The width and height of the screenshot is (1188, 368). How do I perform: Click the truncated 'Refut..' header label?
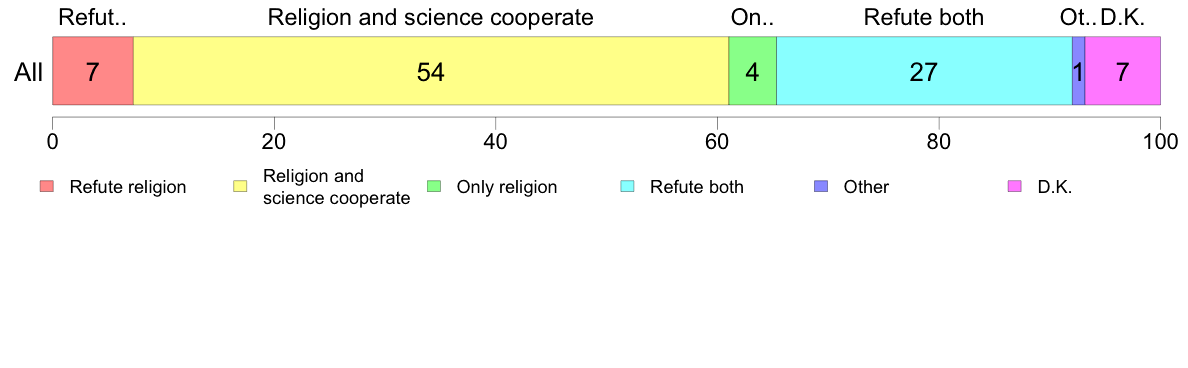click(x=92, y=17)
